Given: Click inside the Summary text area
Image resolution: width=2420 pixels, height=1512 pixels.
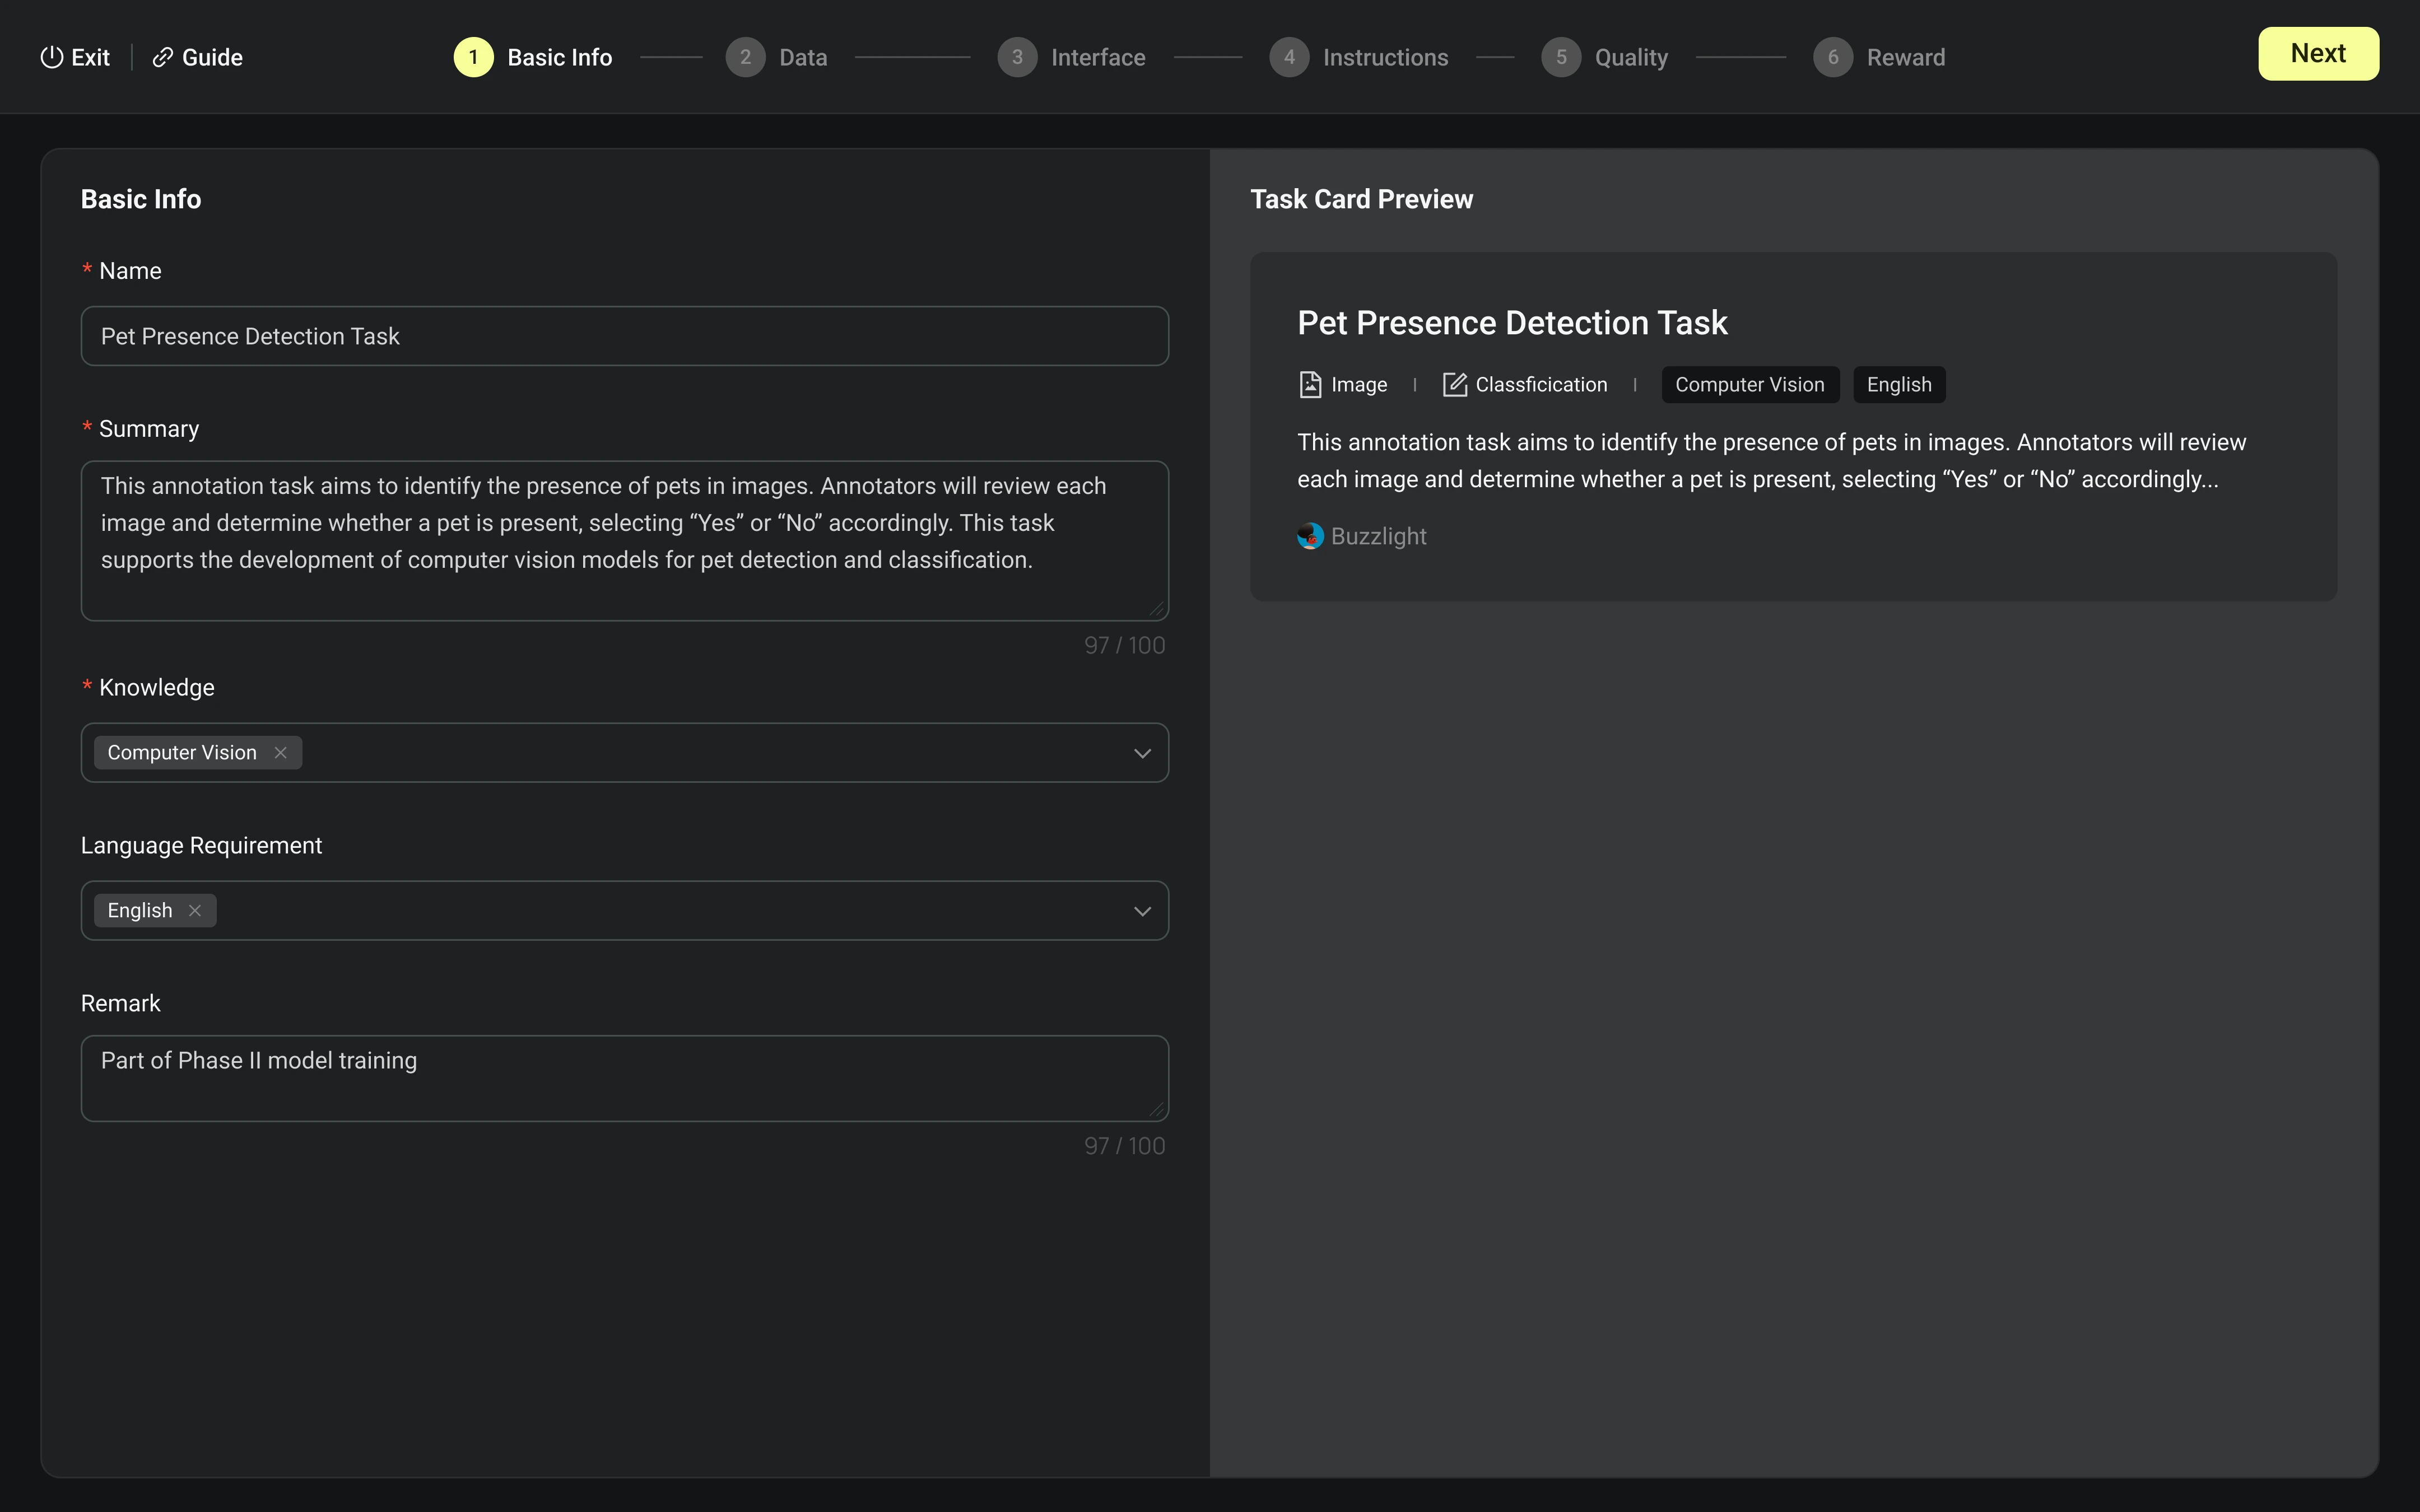Looking at the screenshot, I should [x=624, y=540].
